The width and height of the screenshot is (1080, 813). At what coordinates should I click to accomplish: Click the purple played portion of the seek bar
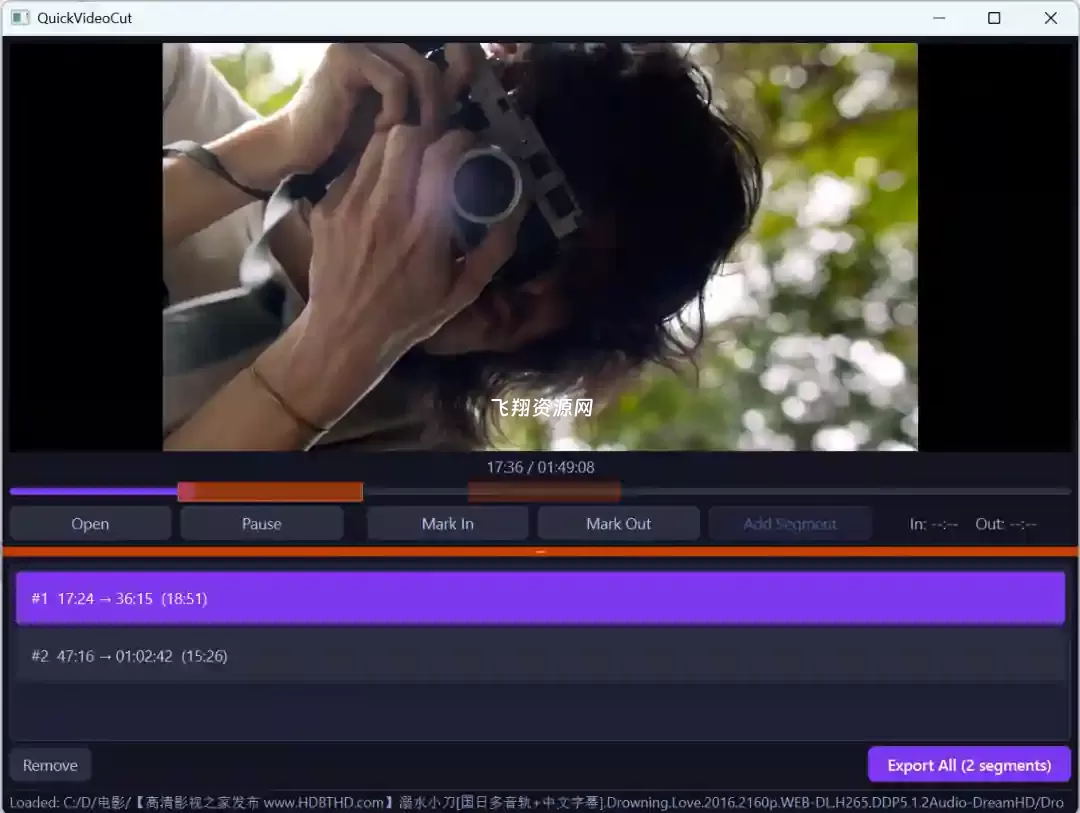coord(94,491)
